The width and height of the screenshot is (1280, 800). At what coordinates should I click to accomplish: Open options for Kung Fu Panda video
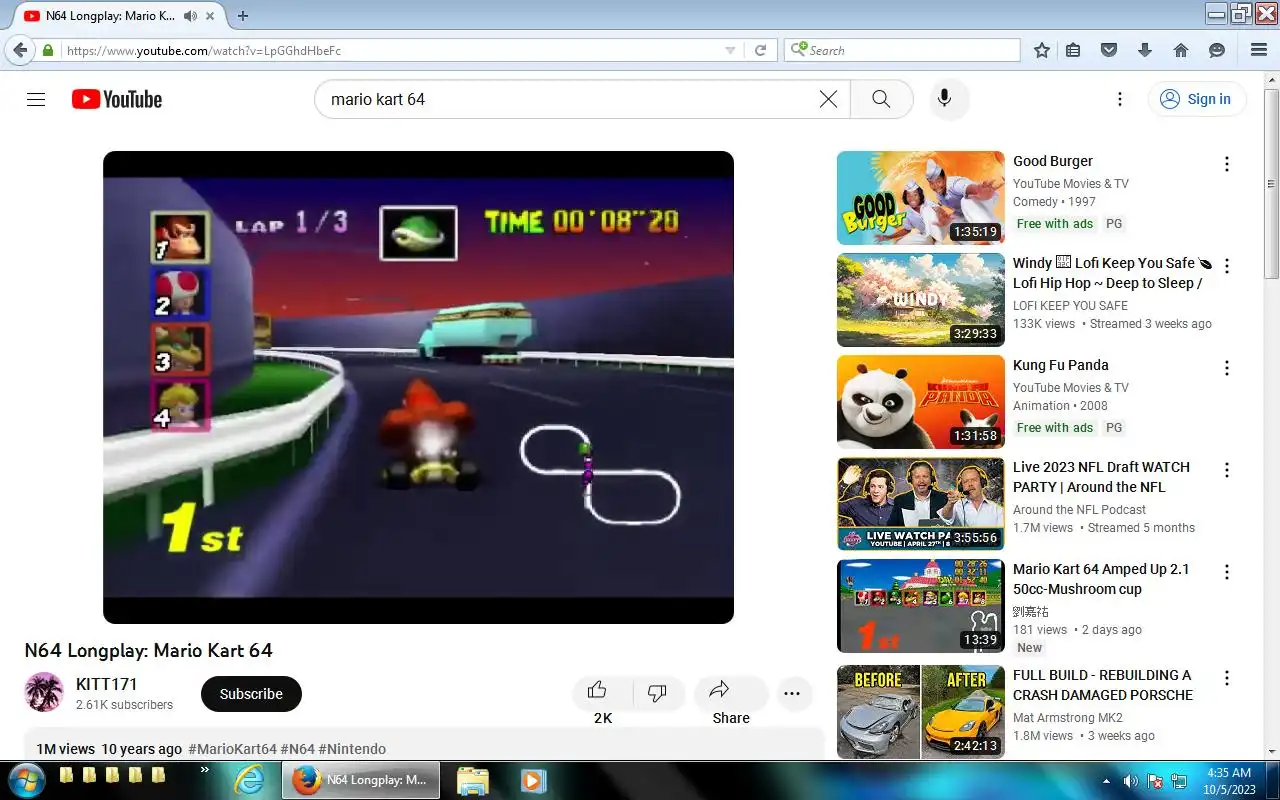point(1227,368)
